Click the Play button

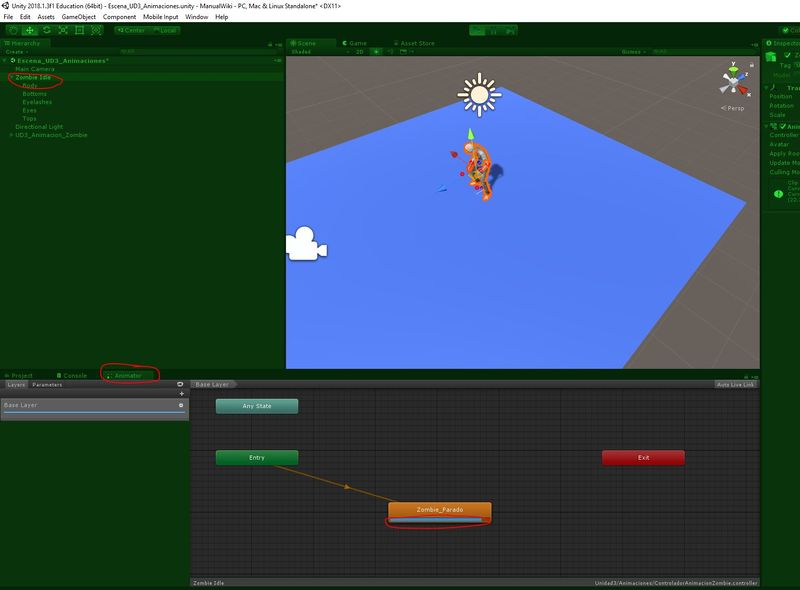click(478, 31)
